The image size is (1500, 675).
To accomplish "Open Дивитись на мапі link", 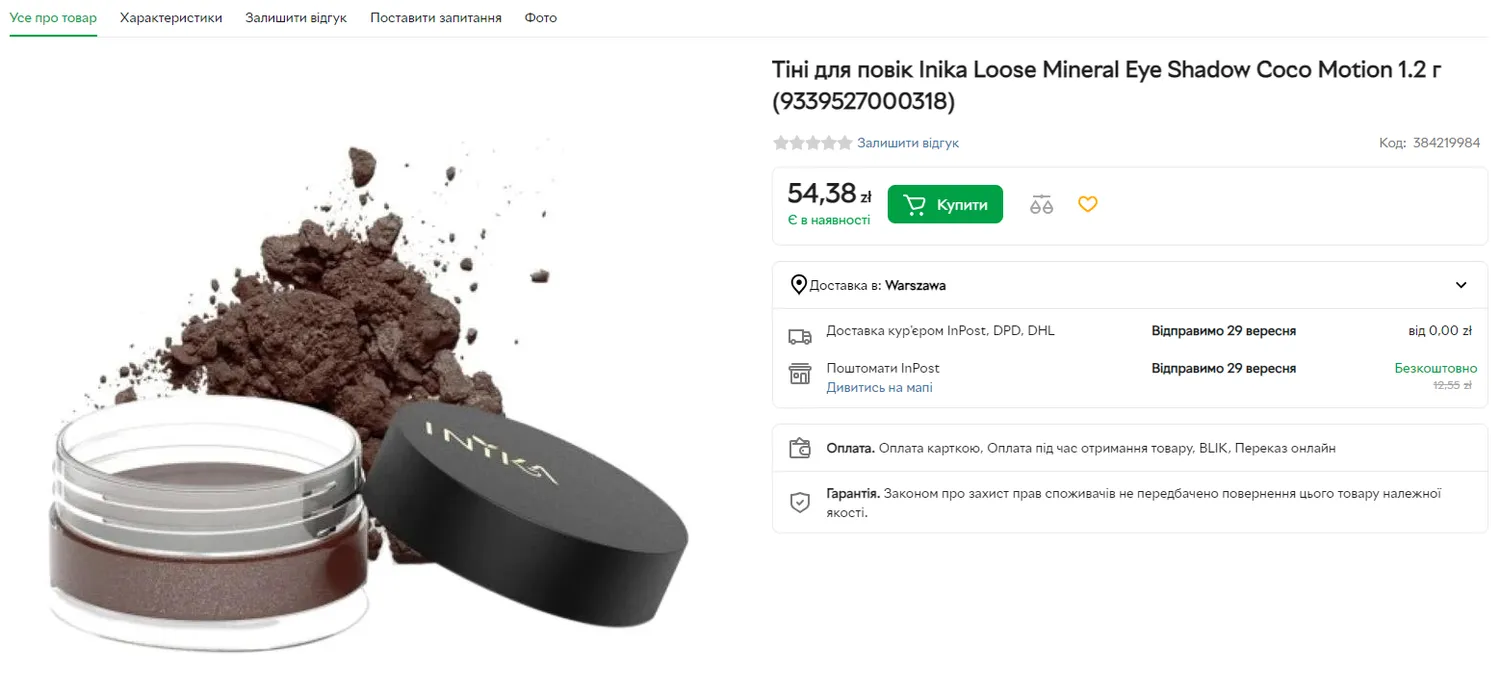I will click(x=879, y=387).
